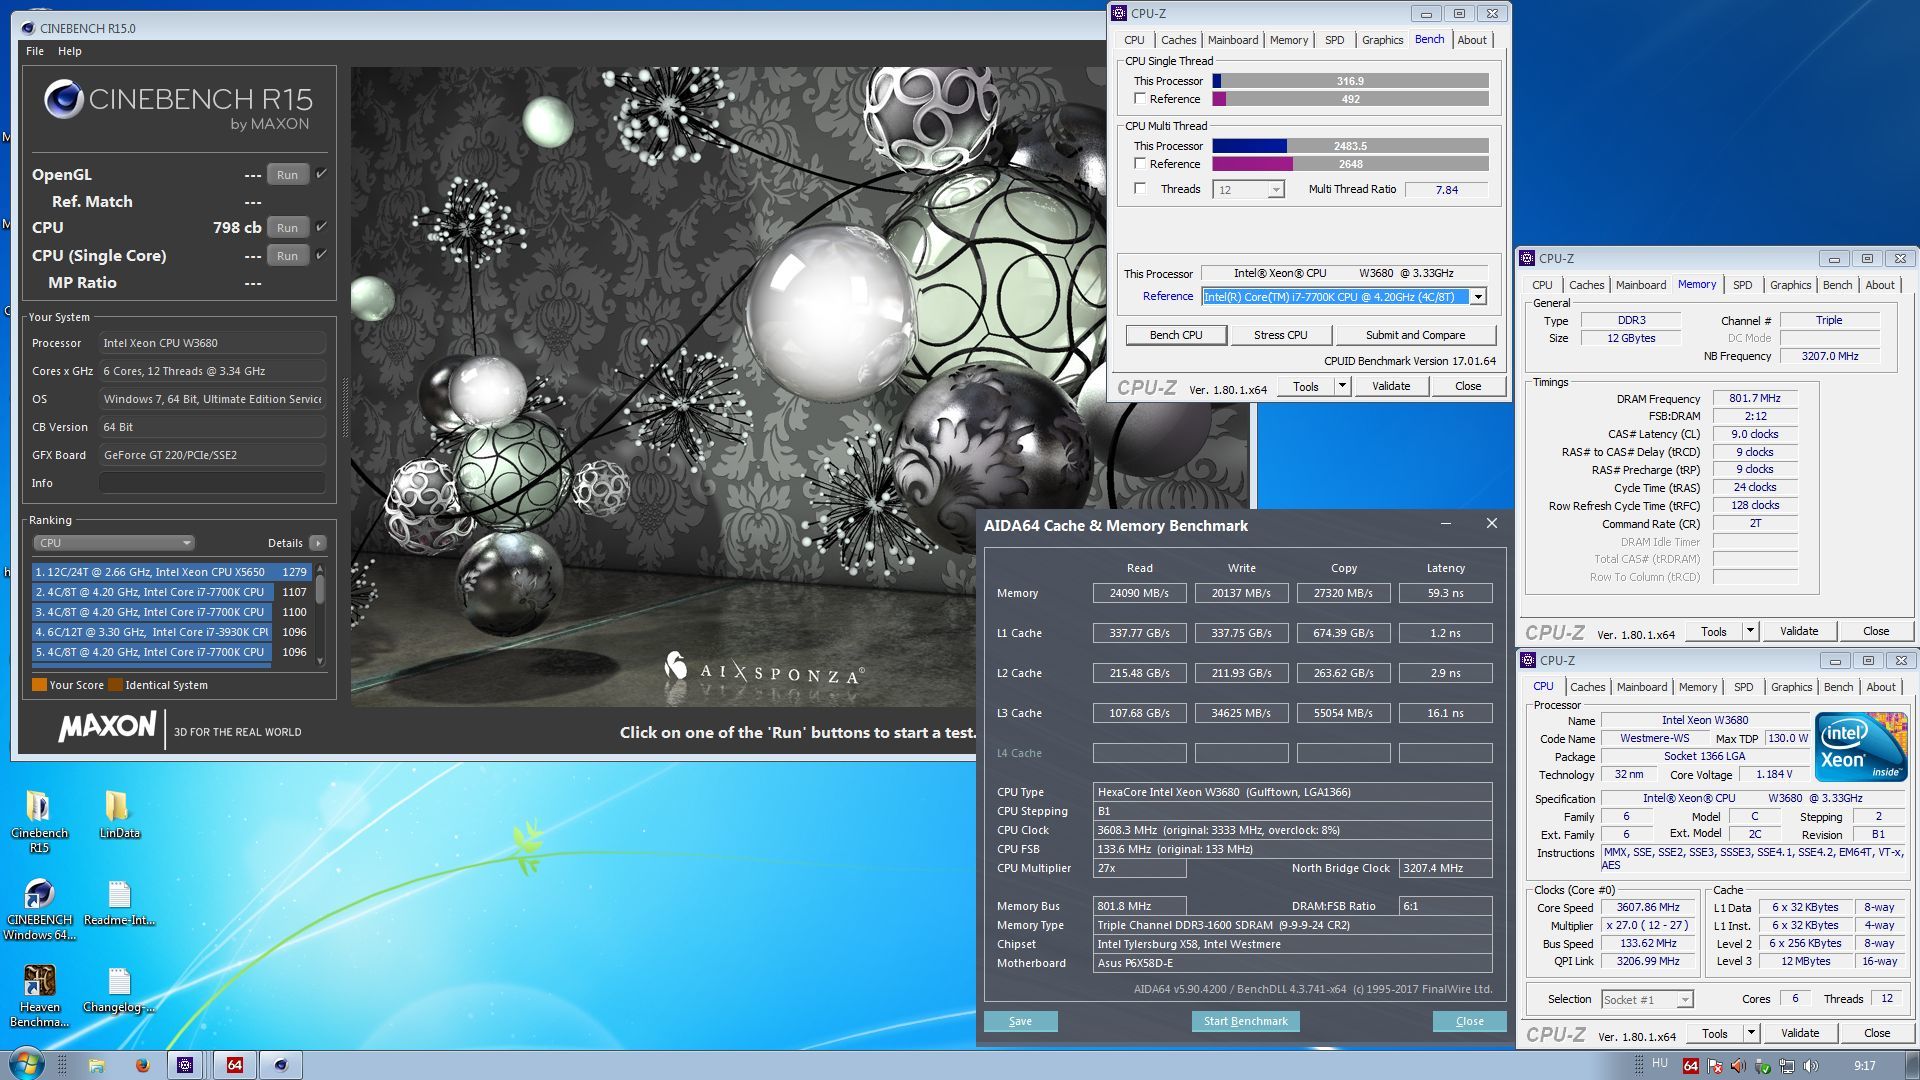
Task: Click the HU language indicator in the tray
Action: pos(1660,1063)
